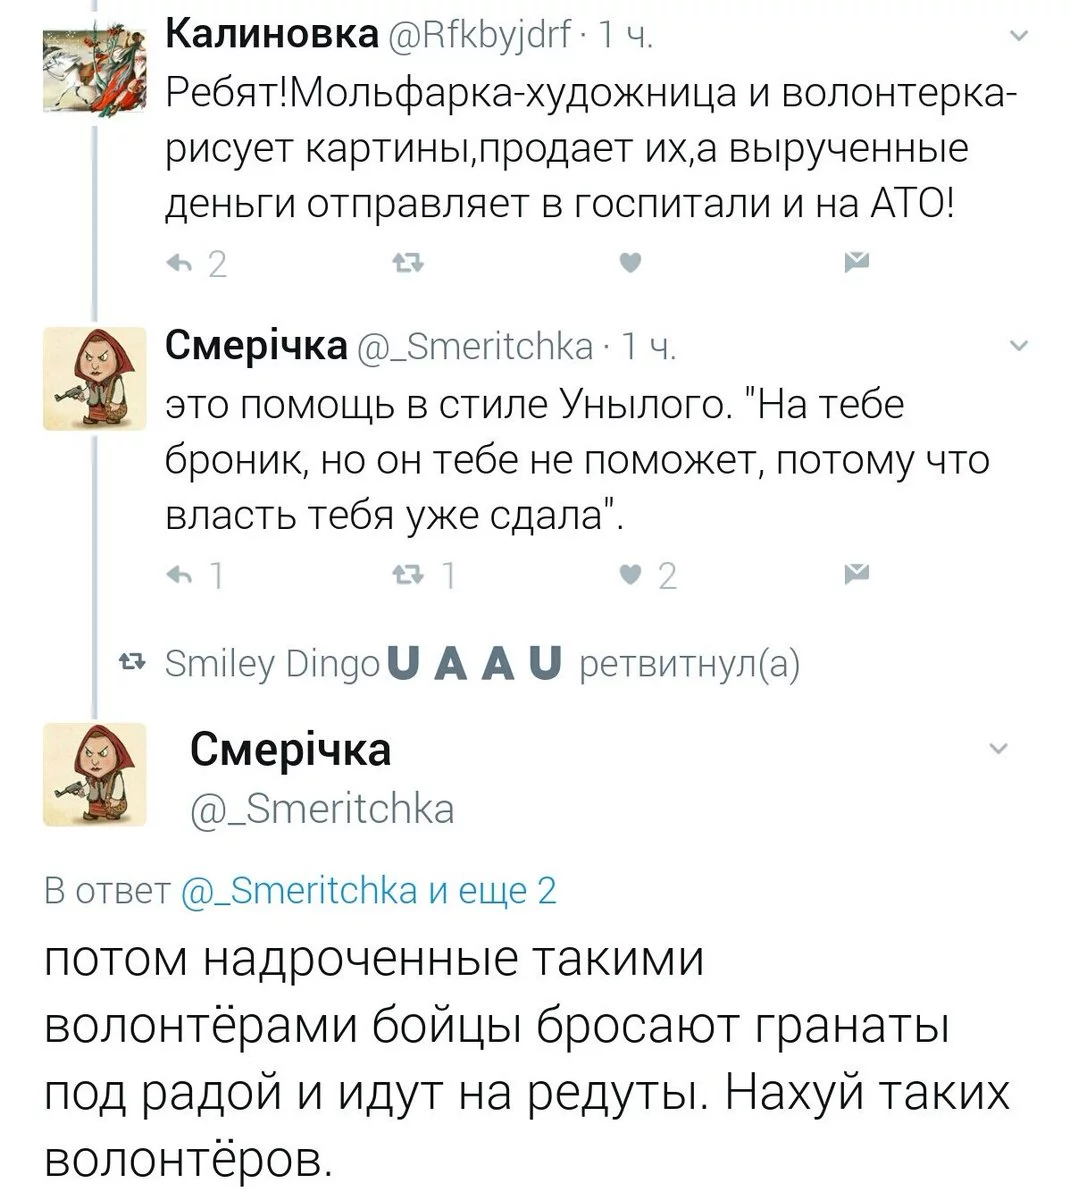Viewport: 1070px width, 1200px height.
Task: Open Калиновка's profile picture
Action: [x=95, y=69]
